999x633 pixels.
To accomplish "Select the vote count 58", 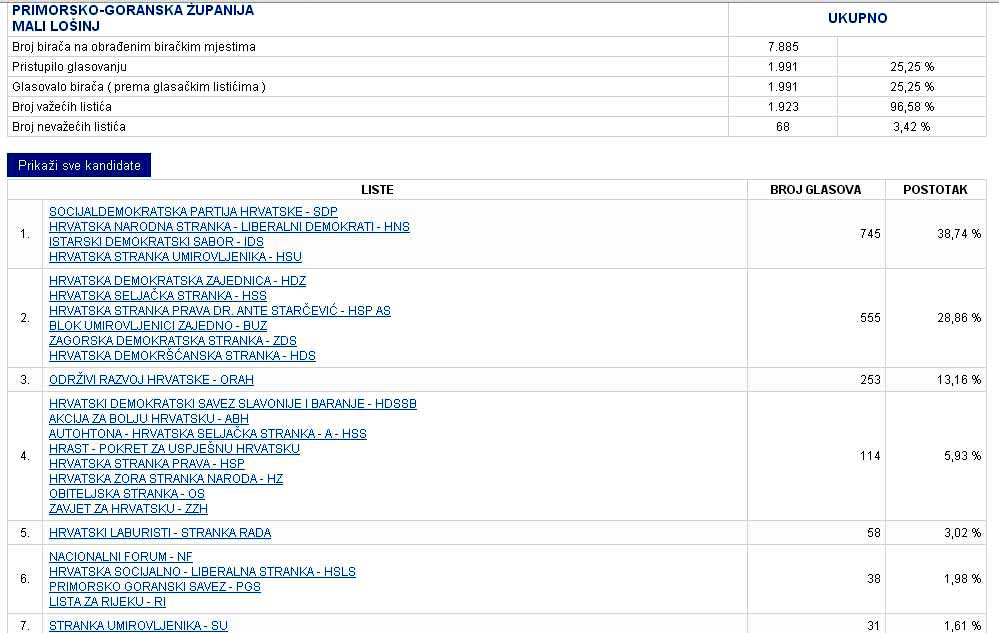I will [x=873, y=533].
